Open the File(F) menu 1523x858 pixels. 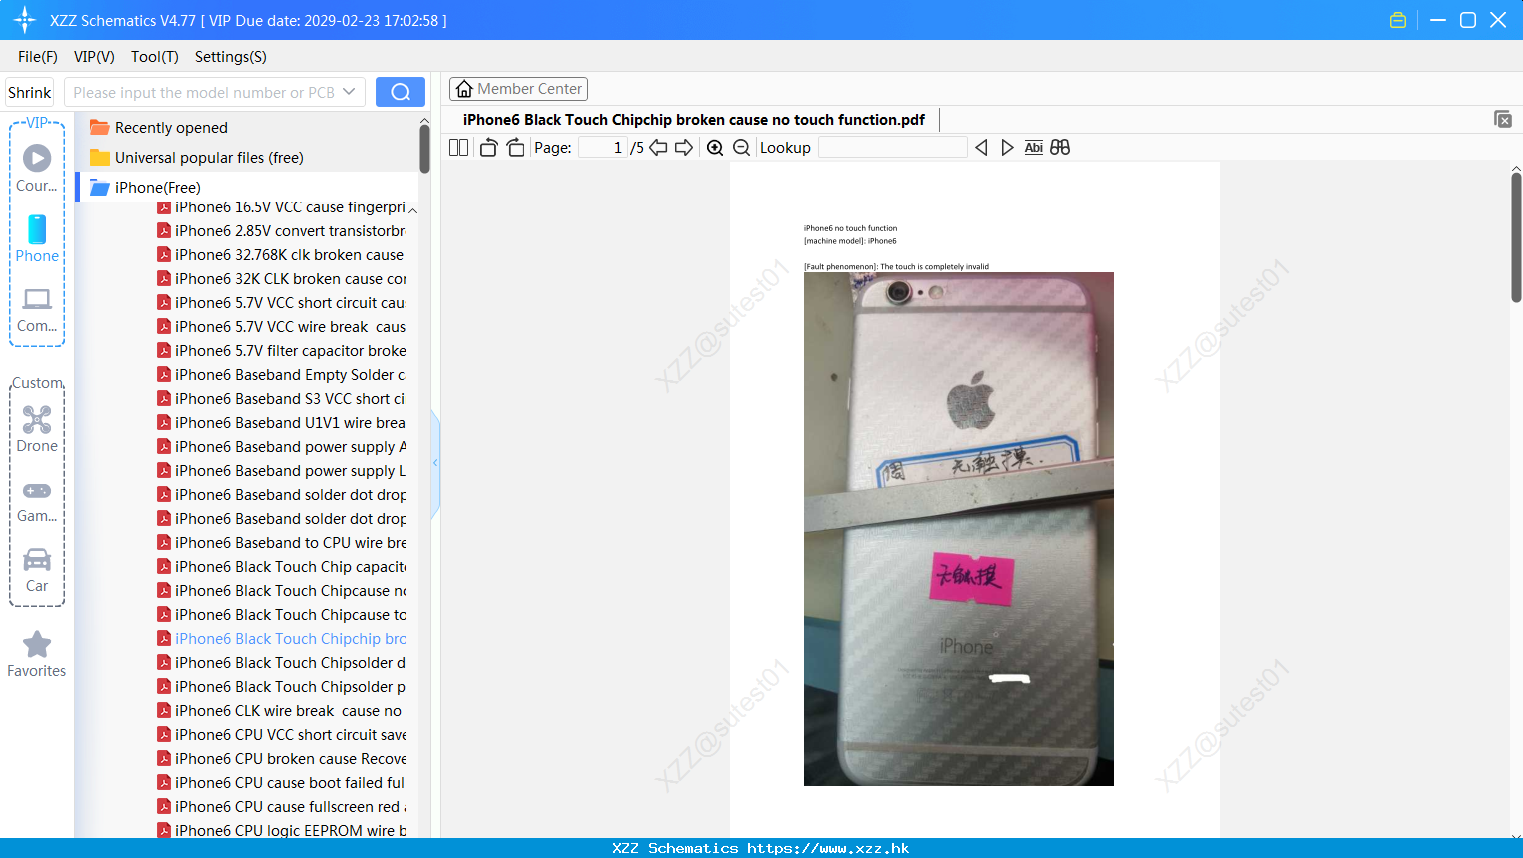[x=38, y=57]
